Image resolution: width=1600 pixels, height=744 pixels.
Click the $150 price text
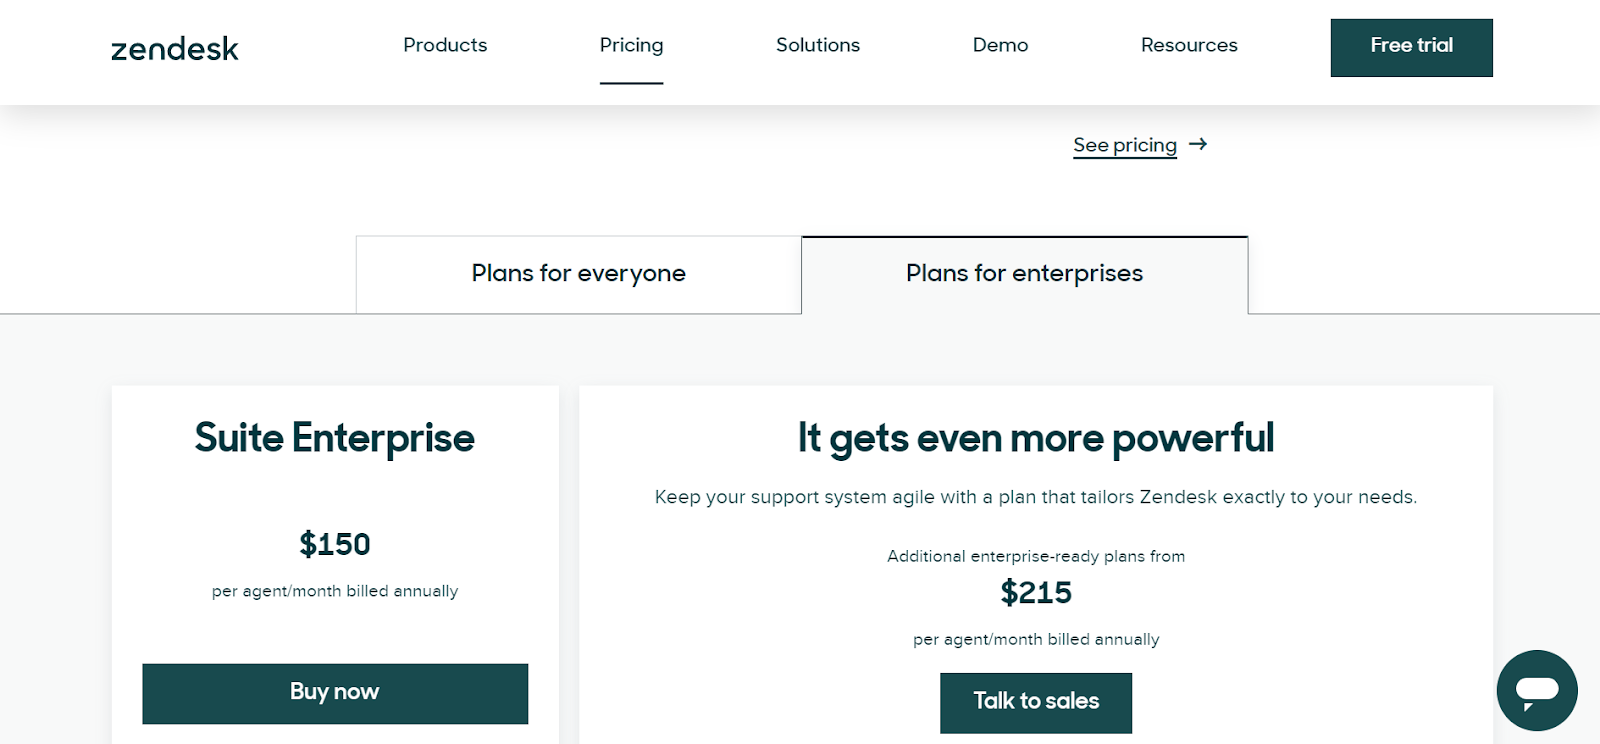pos(335,544)
